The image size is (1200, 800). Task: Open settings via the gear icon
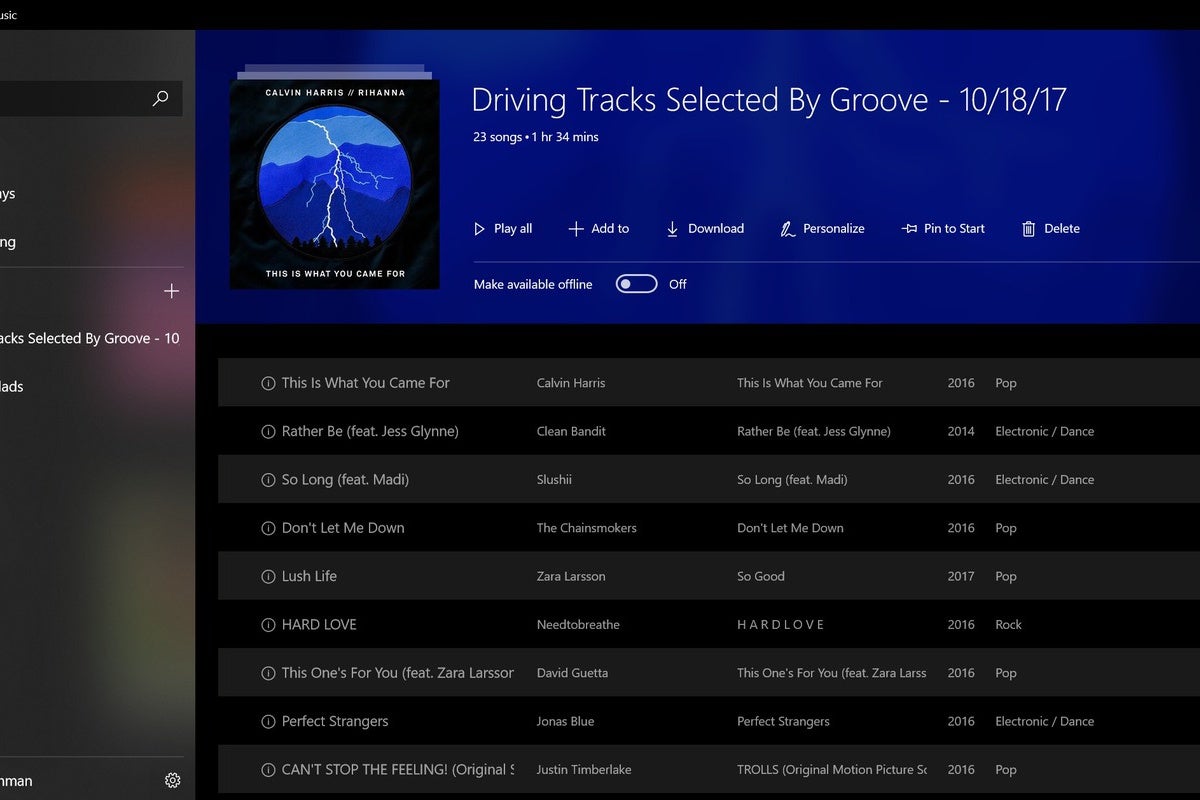tap(172, 780)
